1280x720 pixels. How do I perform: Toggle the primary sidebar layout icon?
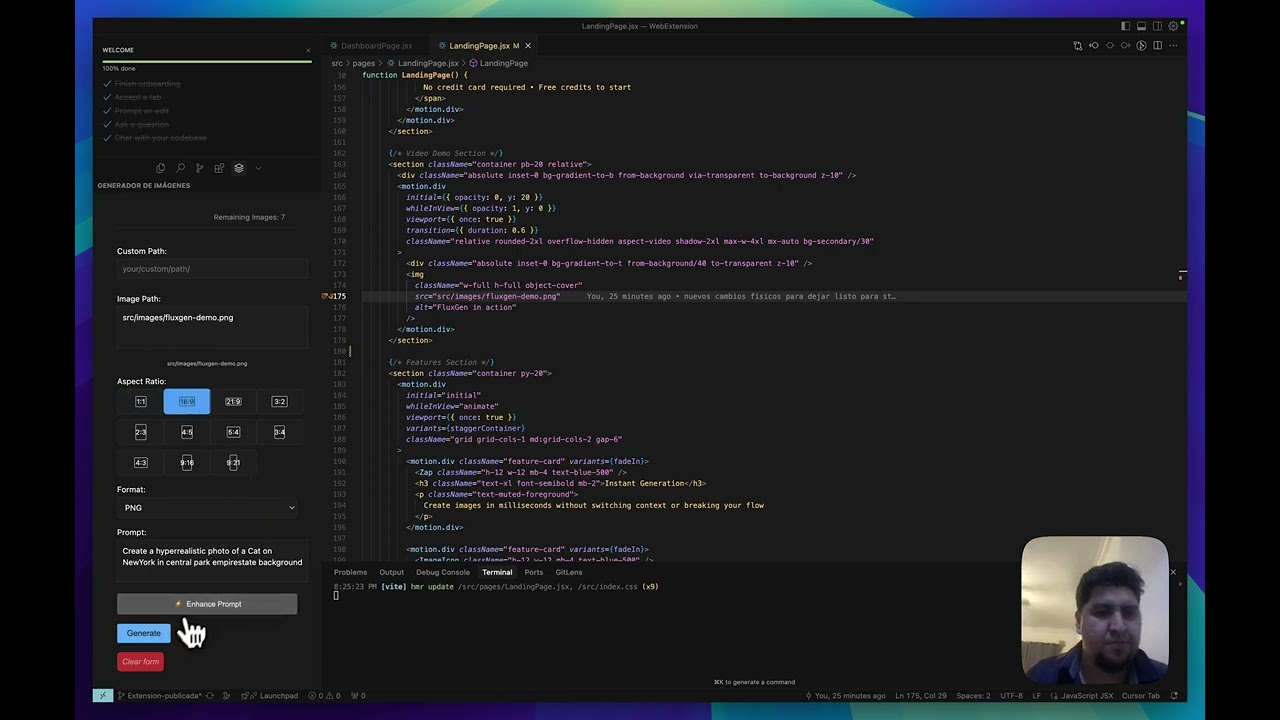click(1125, 26)
